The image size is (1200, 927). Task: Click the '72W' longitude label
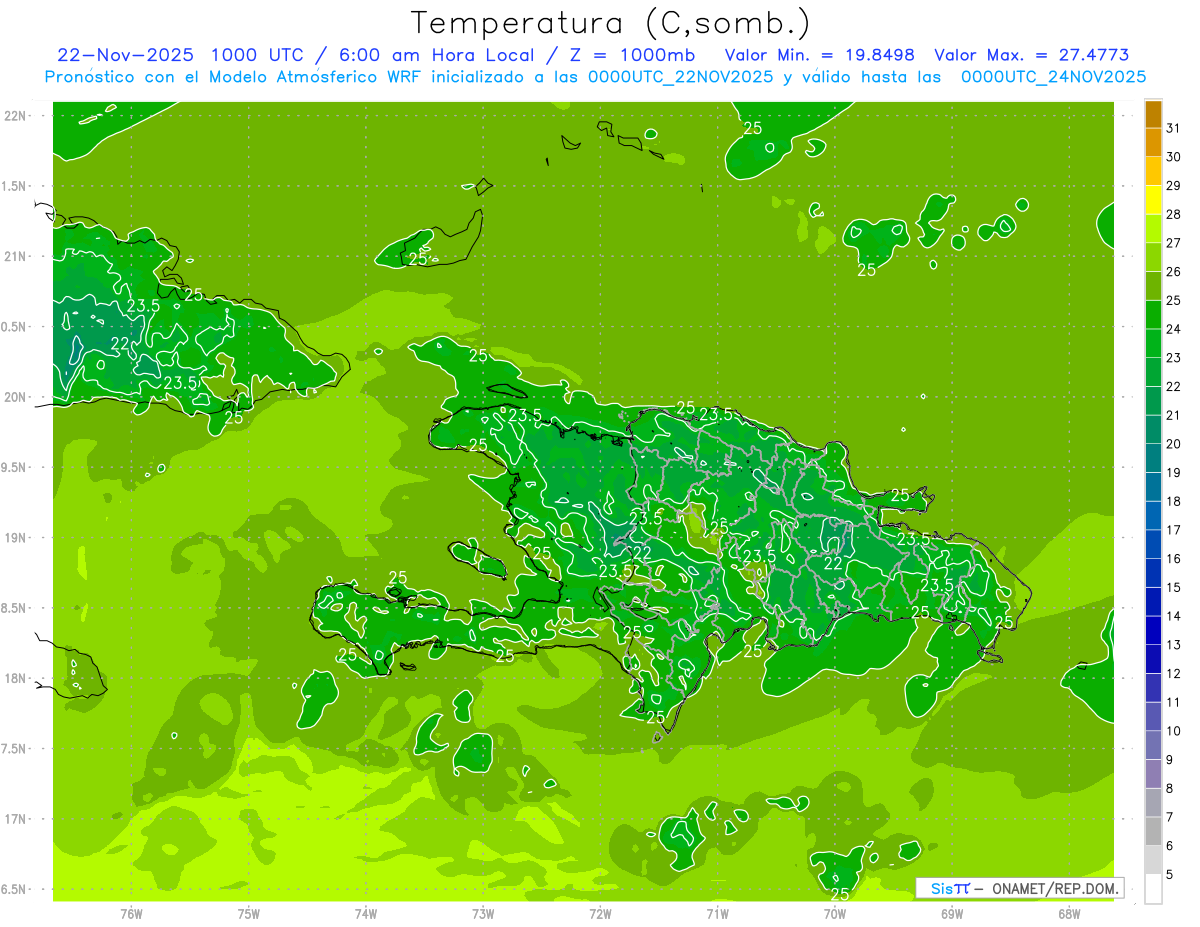600,913
